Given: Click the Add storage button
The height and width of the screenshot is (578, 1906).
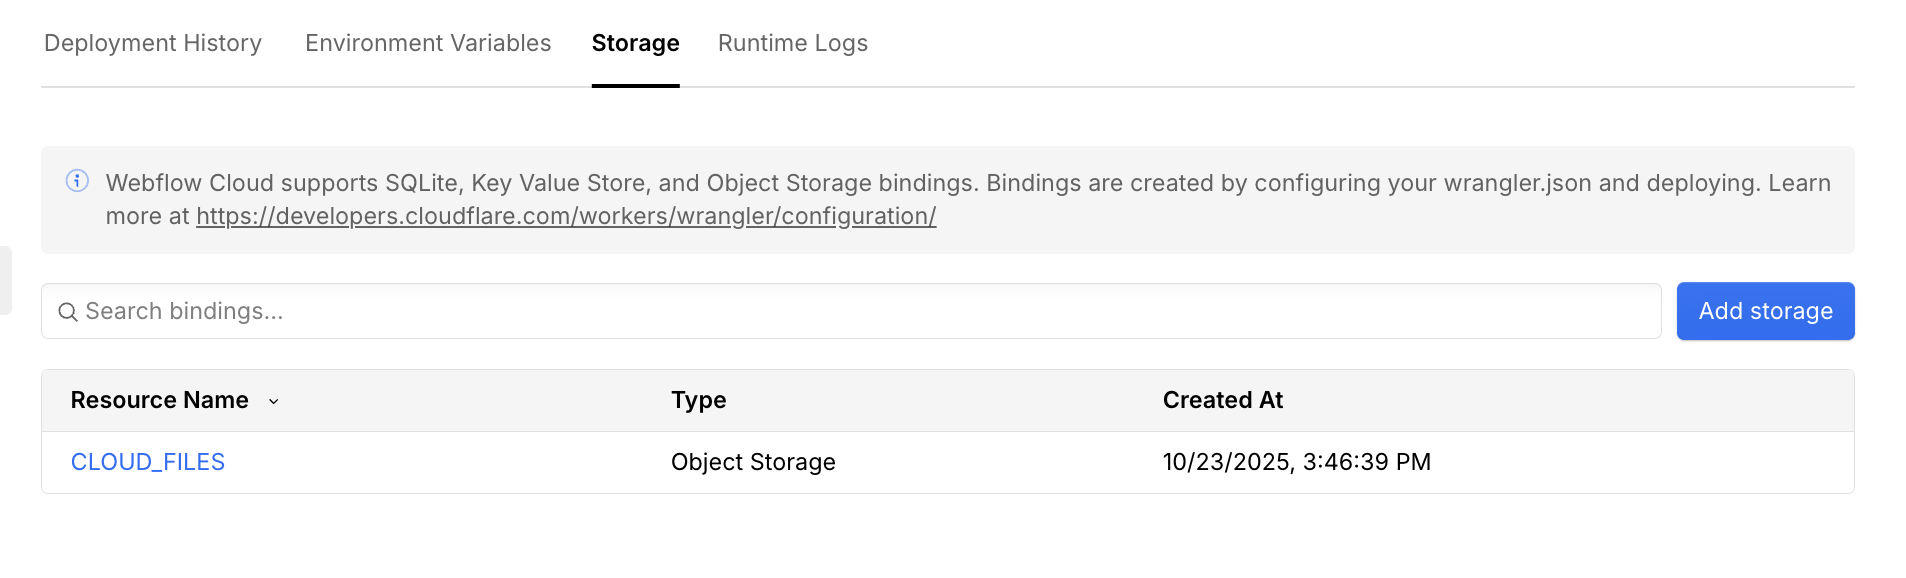Looking at the screenshot, I should coord(1764,311).
